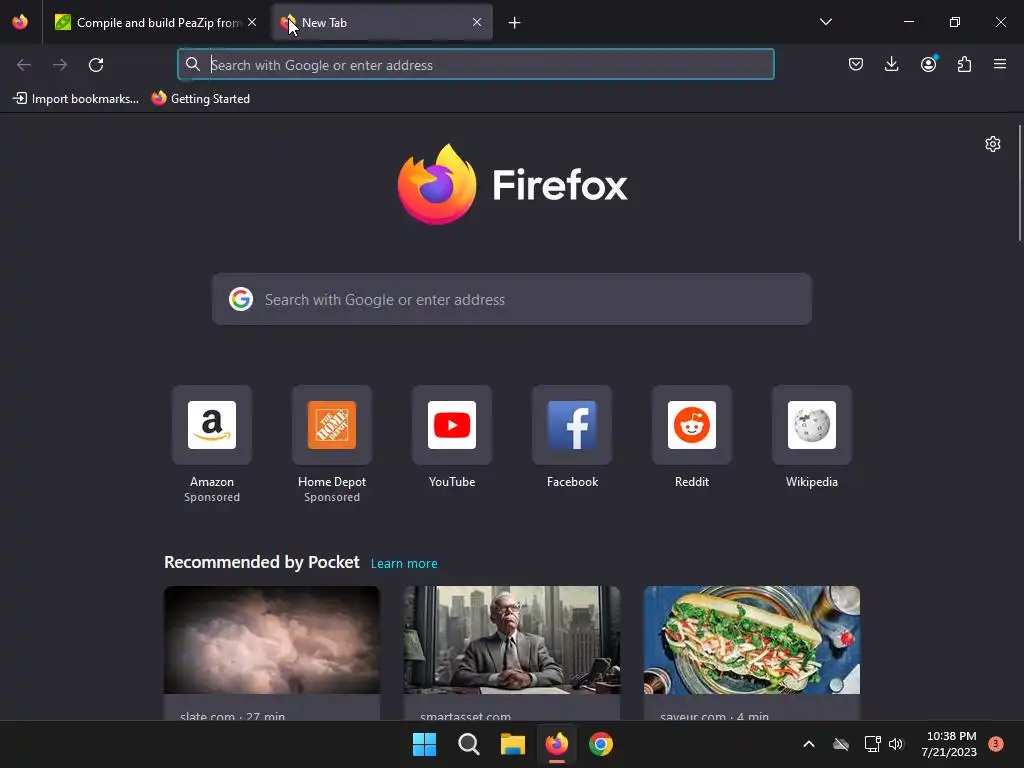Open the smartasset.com story thumbnail
The height and width of the screenshot is (768, 1024).
coord(511,640)
